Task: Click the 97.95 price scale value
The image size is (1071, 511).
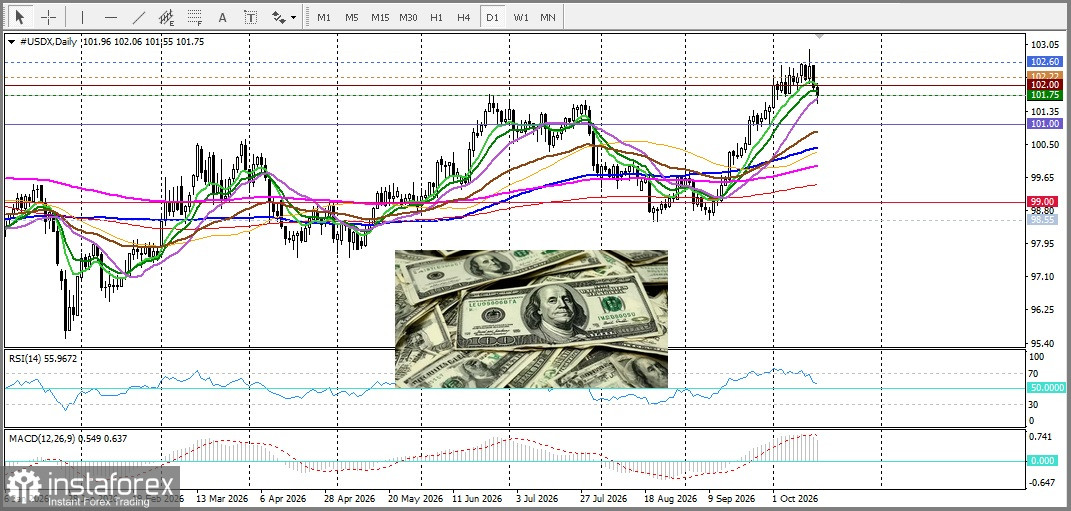Action: point(1044,244)
